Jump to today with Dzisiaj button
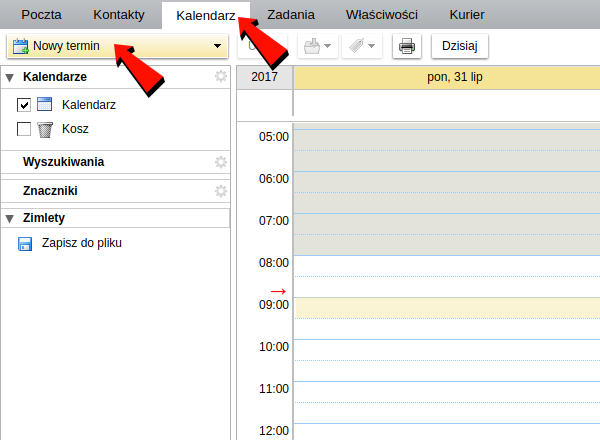 tap(460, 46)
